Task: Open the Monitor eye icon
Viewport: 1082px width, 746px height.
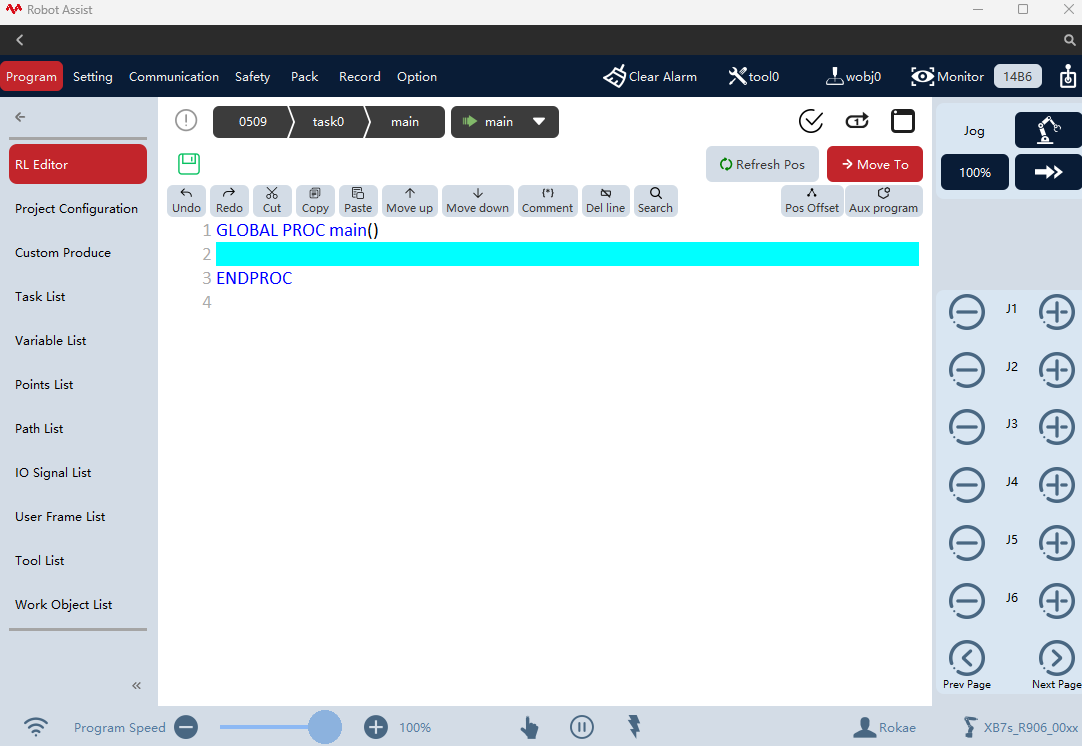Action: point(922,77)
